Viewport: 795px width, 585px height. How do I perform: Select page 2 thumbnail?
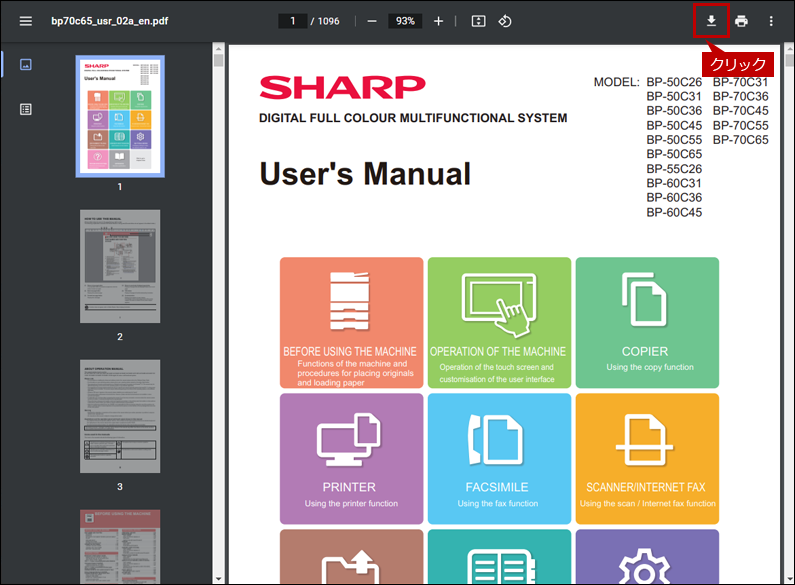(120, 267)
